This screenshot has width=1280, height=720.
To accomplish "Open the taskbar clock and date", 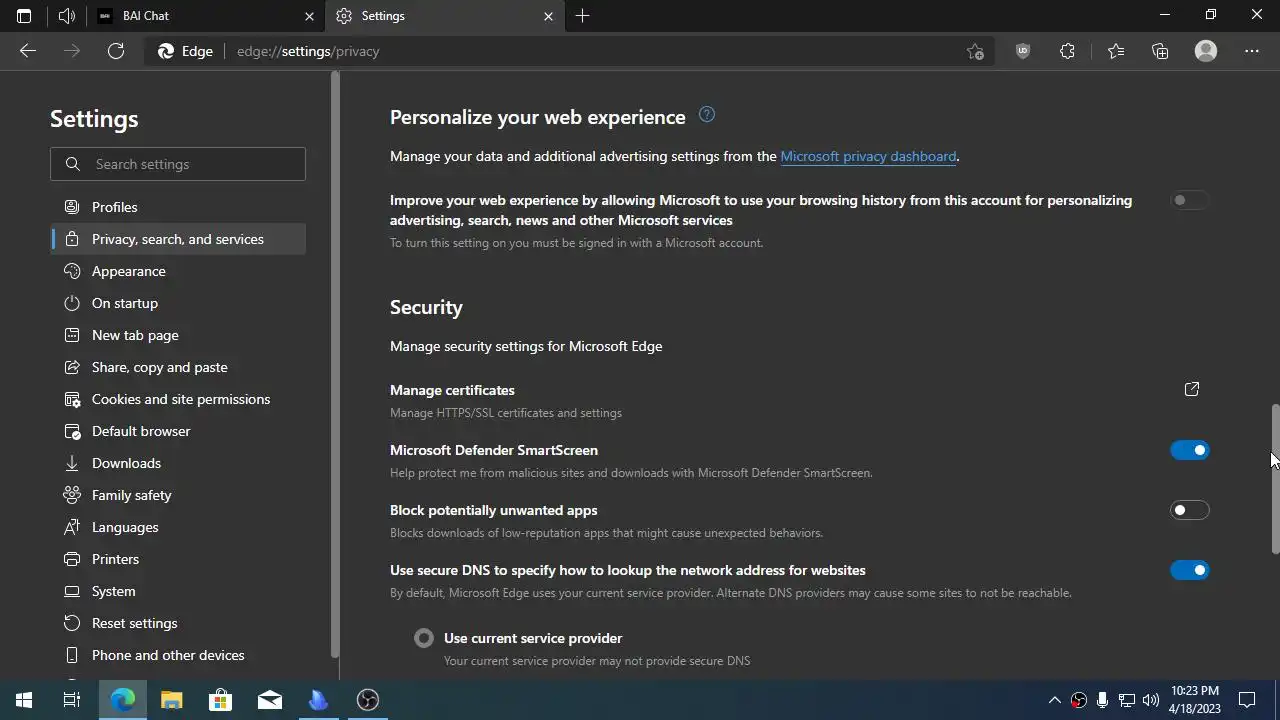I will [x=1194, y=700].
